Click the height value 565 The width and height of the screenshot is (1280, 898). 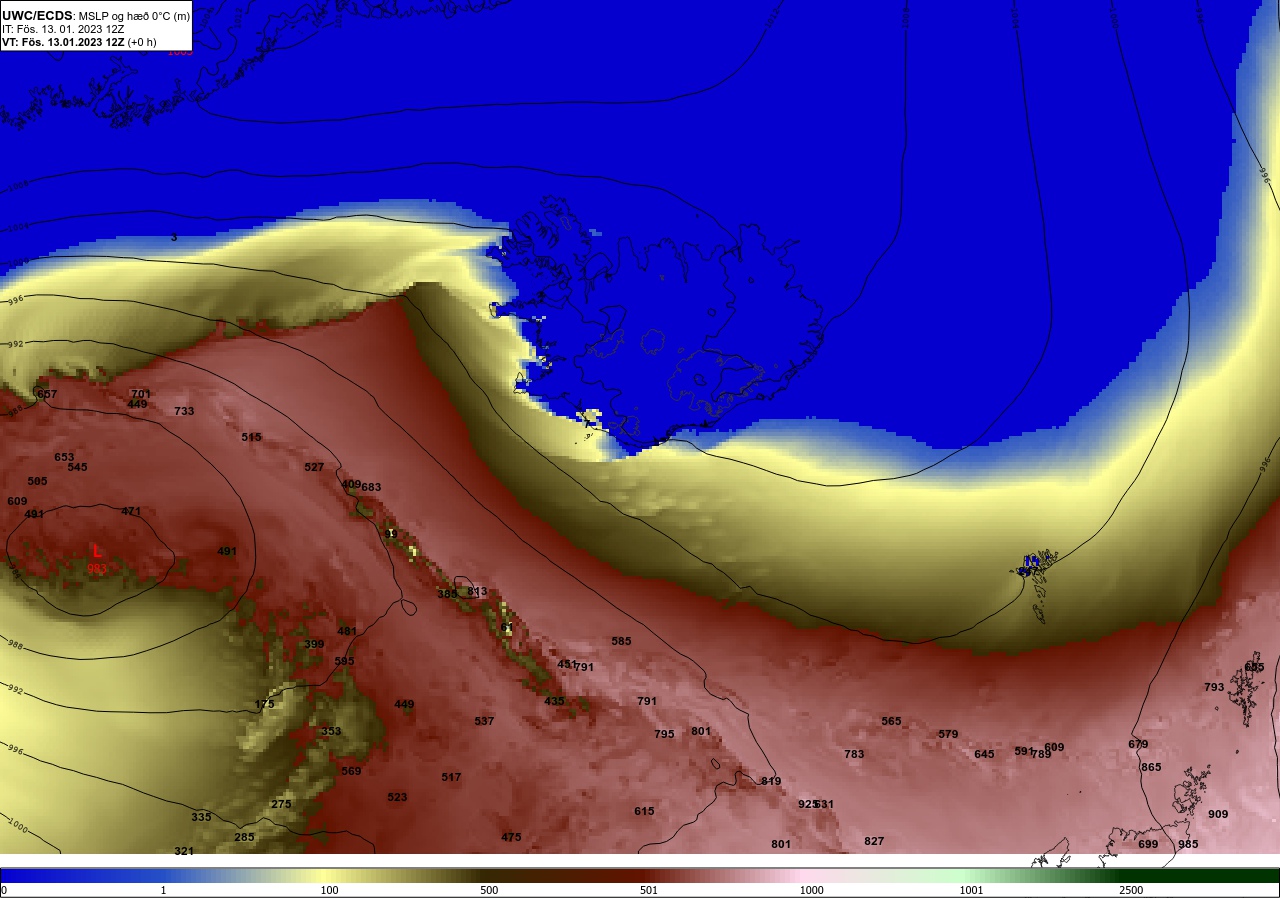[891, 721]
